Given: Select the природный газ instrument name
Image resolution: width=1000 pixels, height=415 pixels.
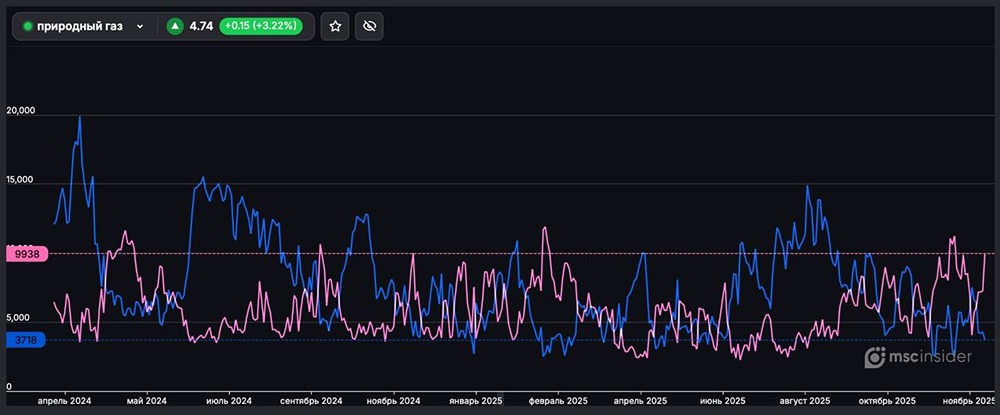Looking at the screenshot, I should click(x=80, y=27).
